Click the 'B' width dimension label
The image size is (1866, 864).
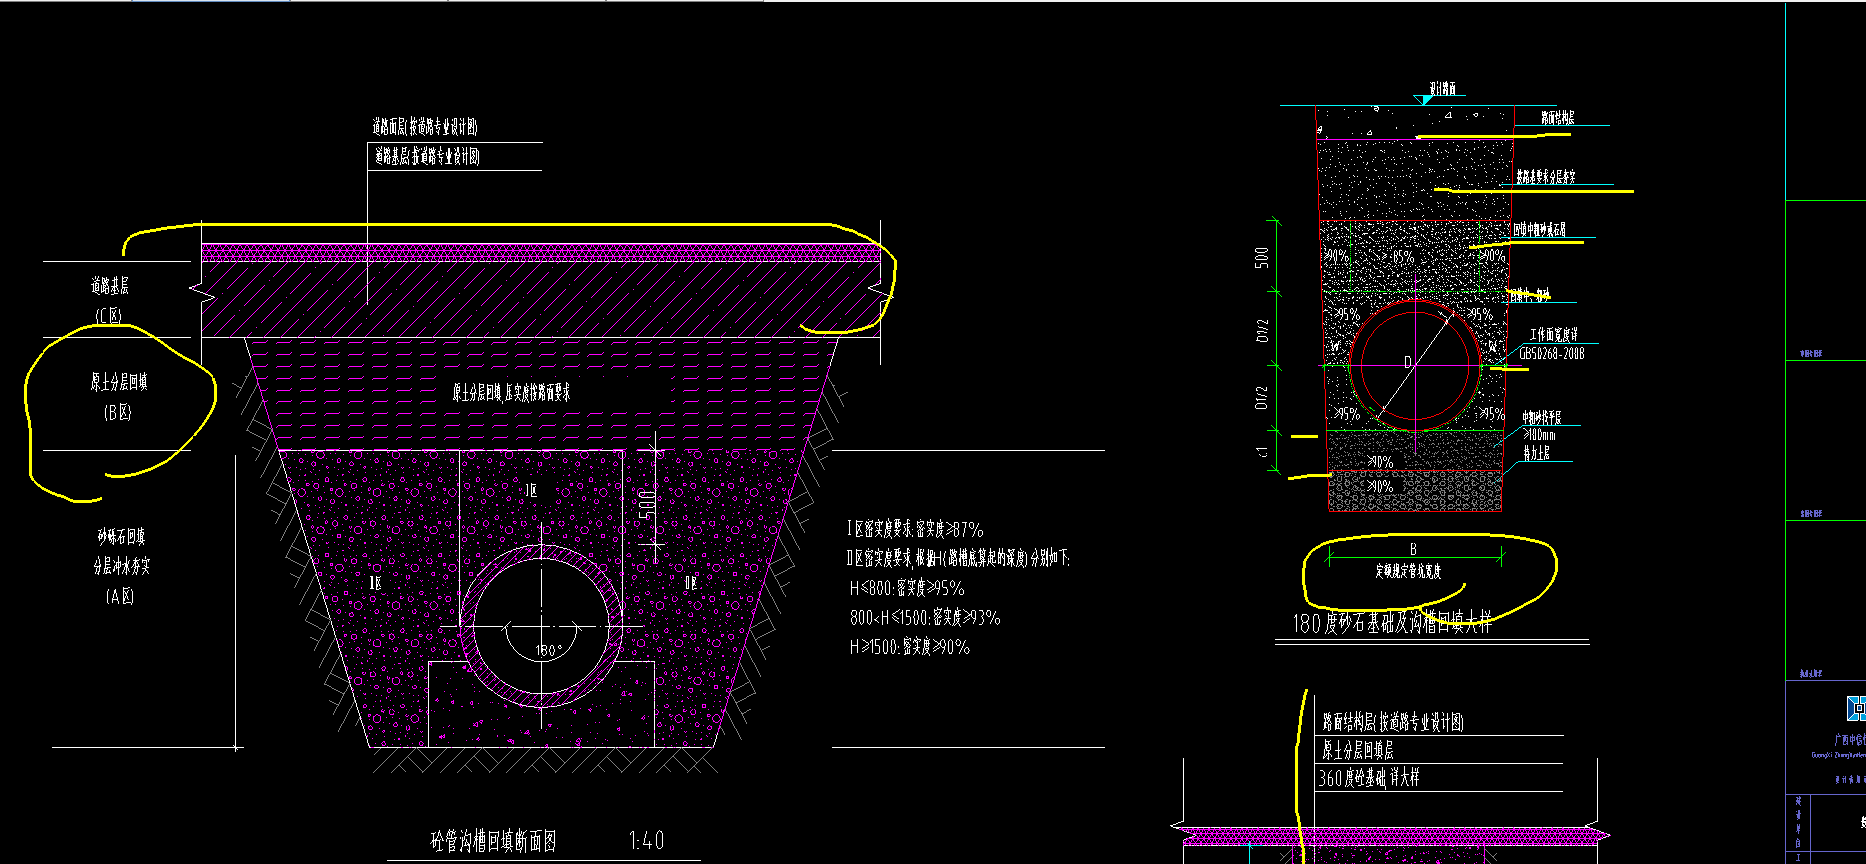tap(1413, 549)
